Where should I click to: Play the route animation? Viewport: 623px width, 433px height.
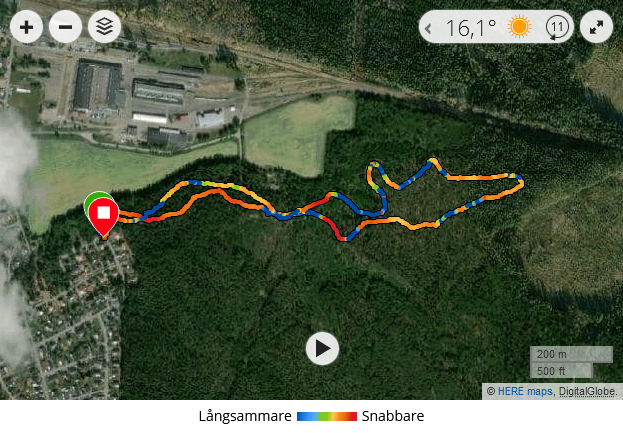coord(322,348)
